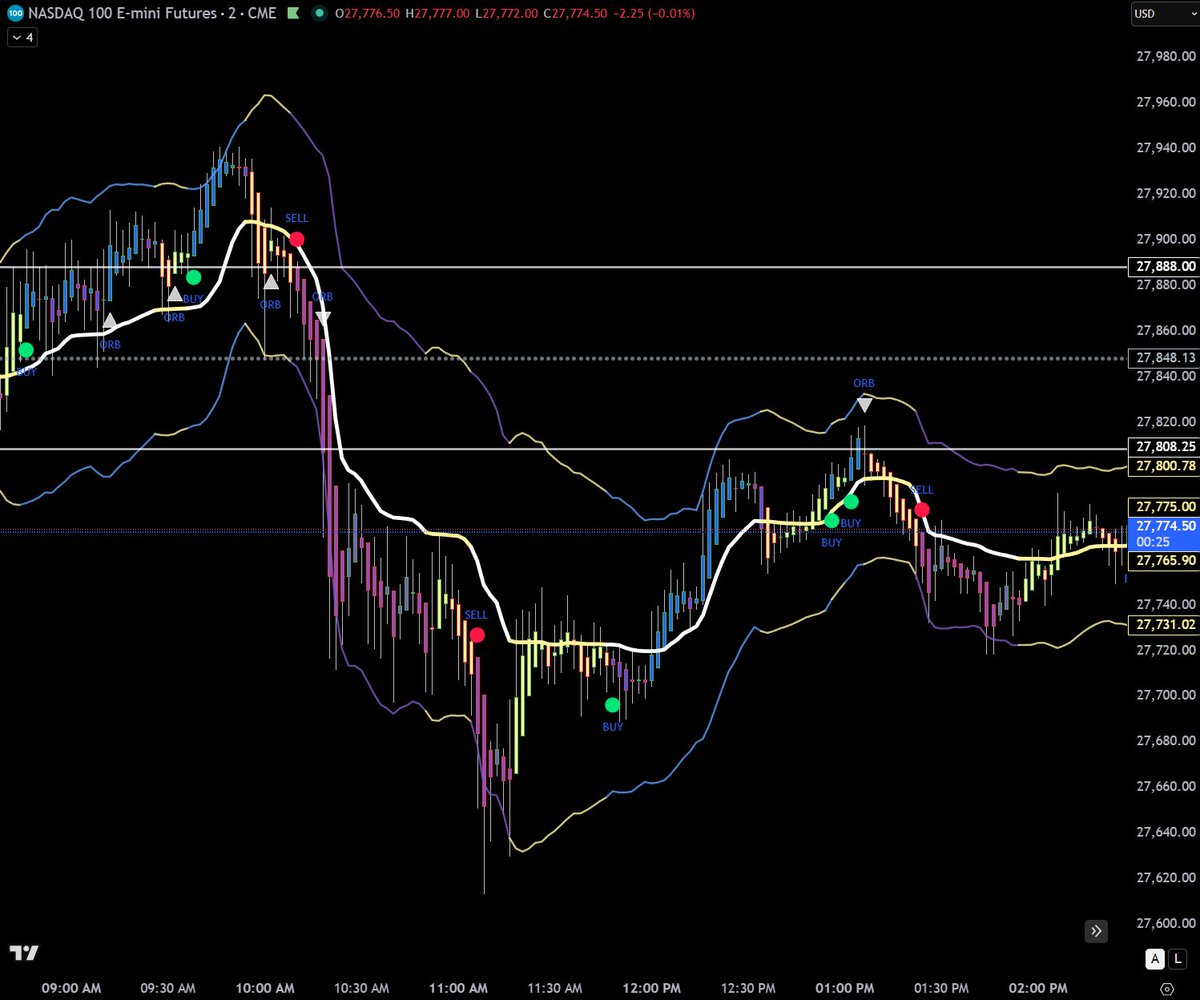Screen dimensions: 1200x1000
Task: Click the ORB up-triangle near 09:15 AM
Action: 110,321
